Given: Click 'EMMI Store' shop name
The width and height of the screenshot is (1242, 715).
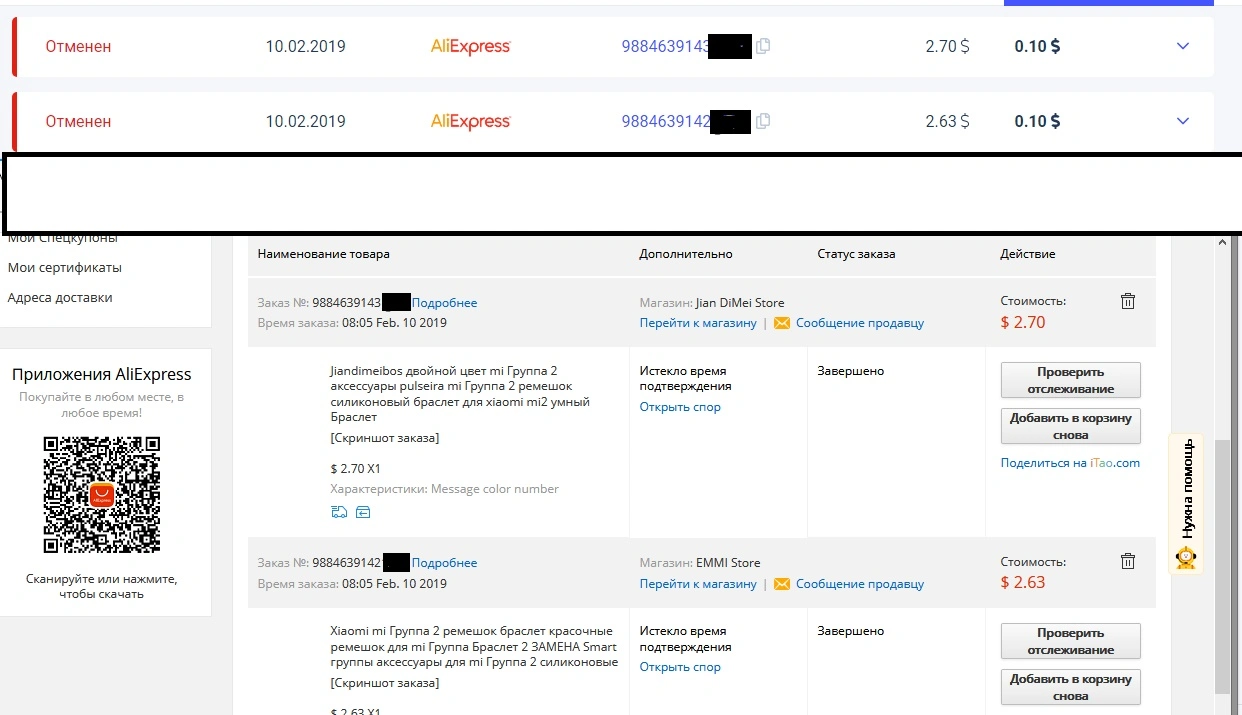Looking at the screenshot, I should (x=728, y=563).
